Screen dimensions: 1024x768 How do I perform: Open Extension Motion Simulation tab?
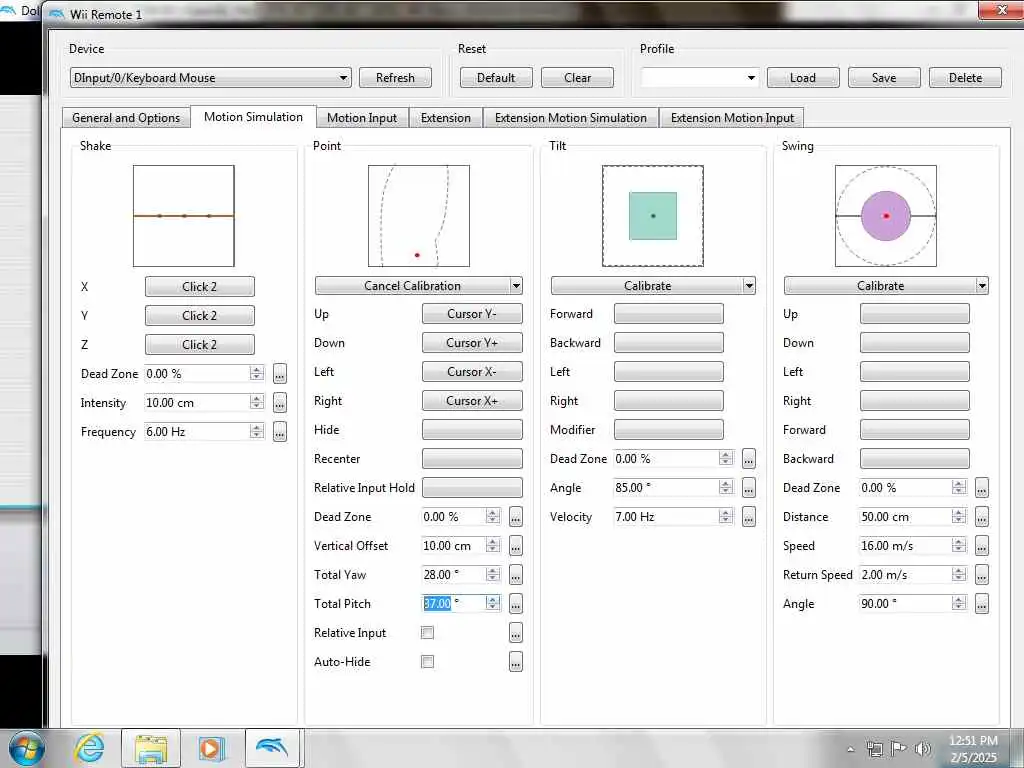571,118
